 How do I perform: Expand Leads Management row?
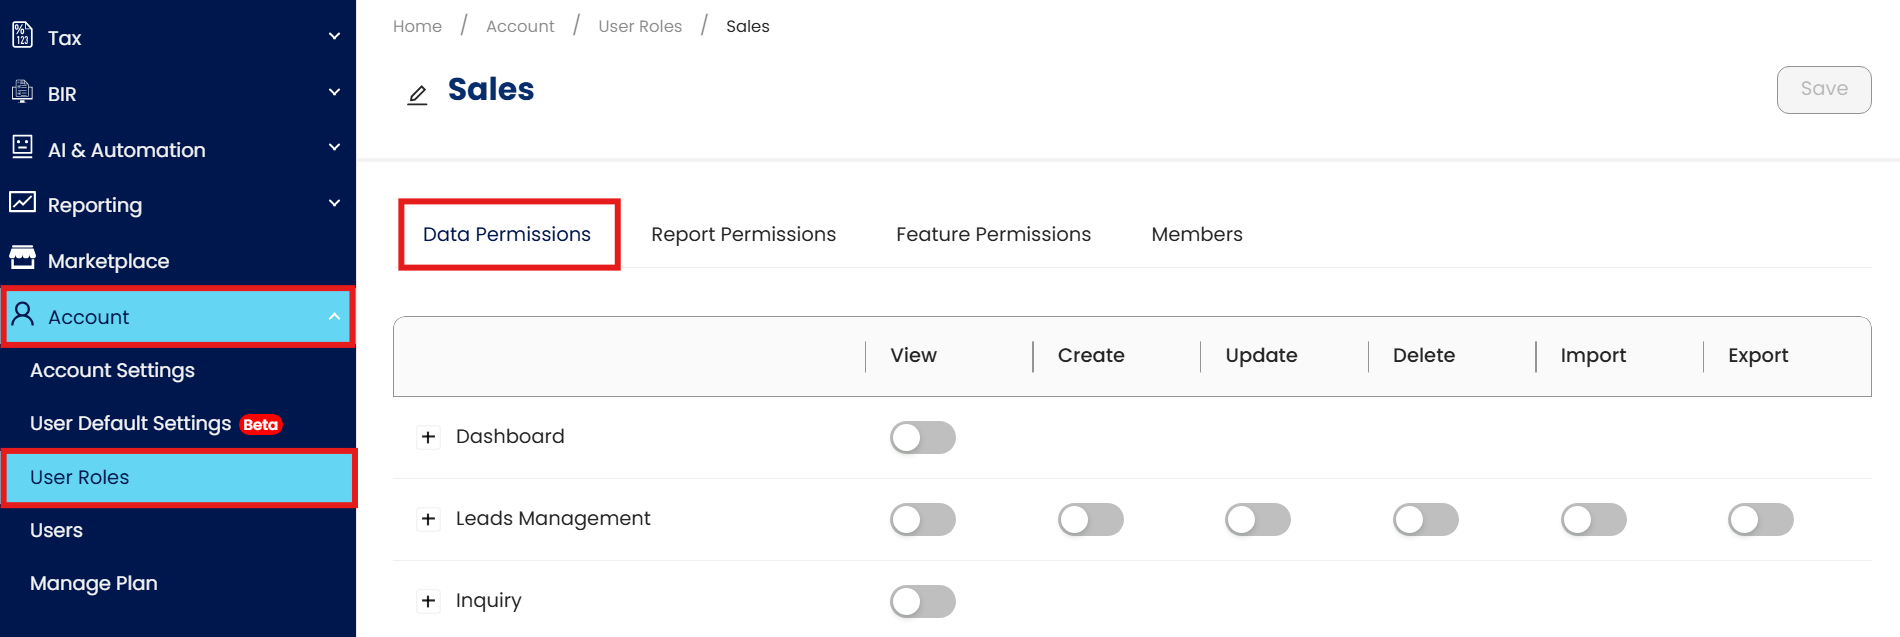428,519
